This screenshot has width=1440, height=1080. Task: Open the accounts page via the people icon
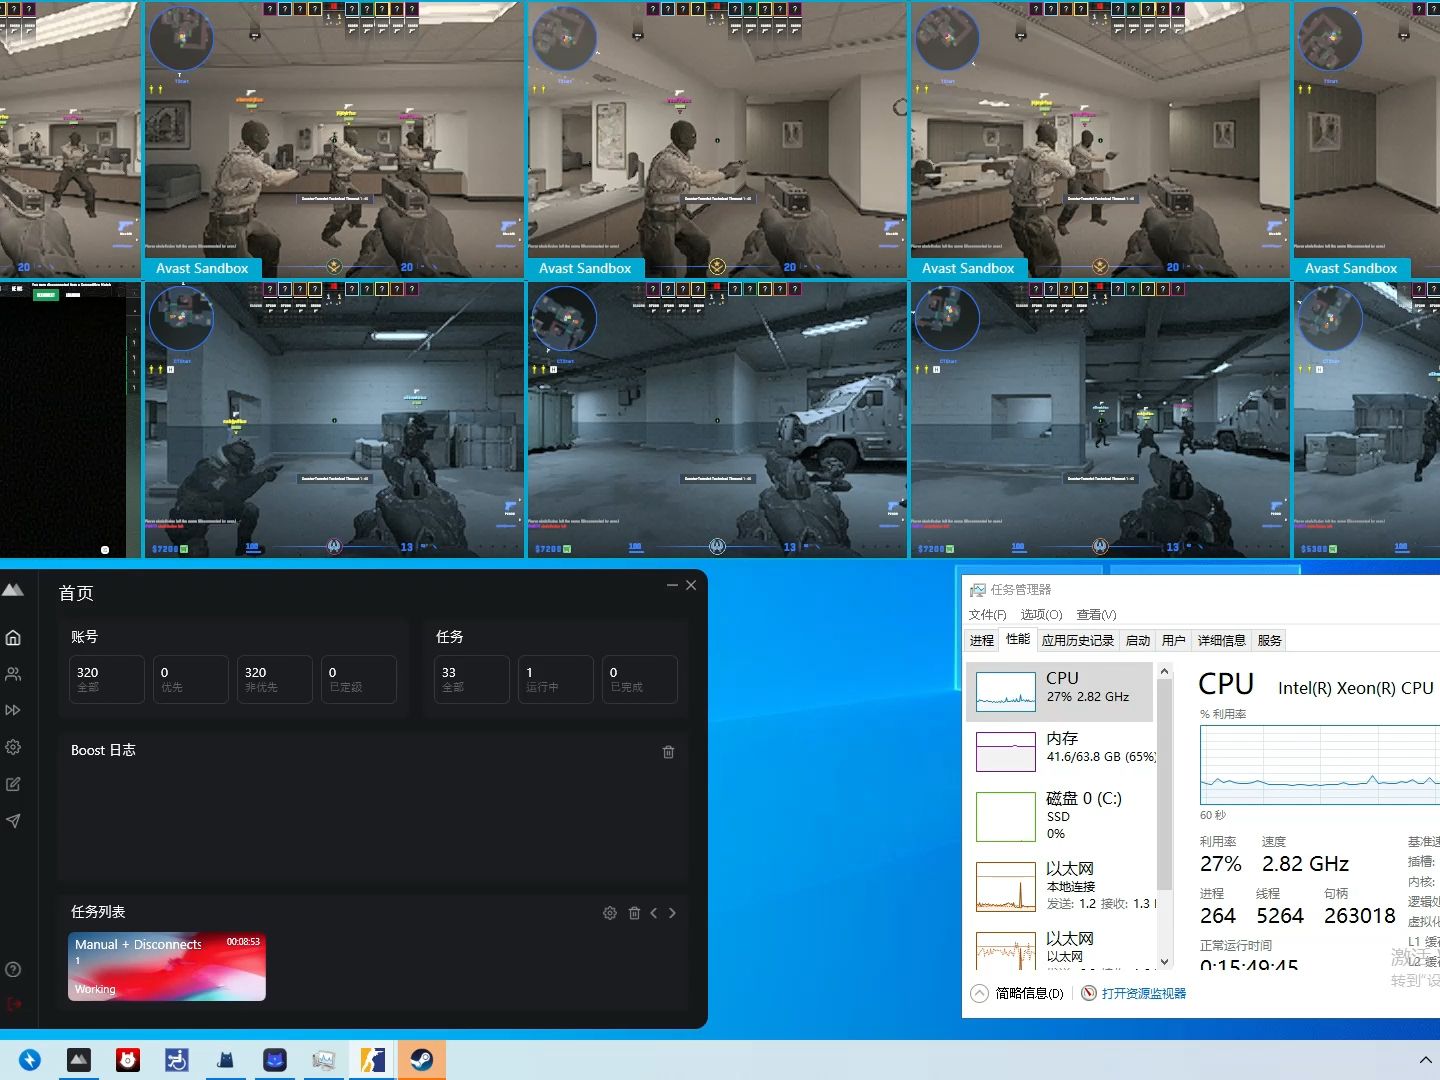(x=13, y=675)
